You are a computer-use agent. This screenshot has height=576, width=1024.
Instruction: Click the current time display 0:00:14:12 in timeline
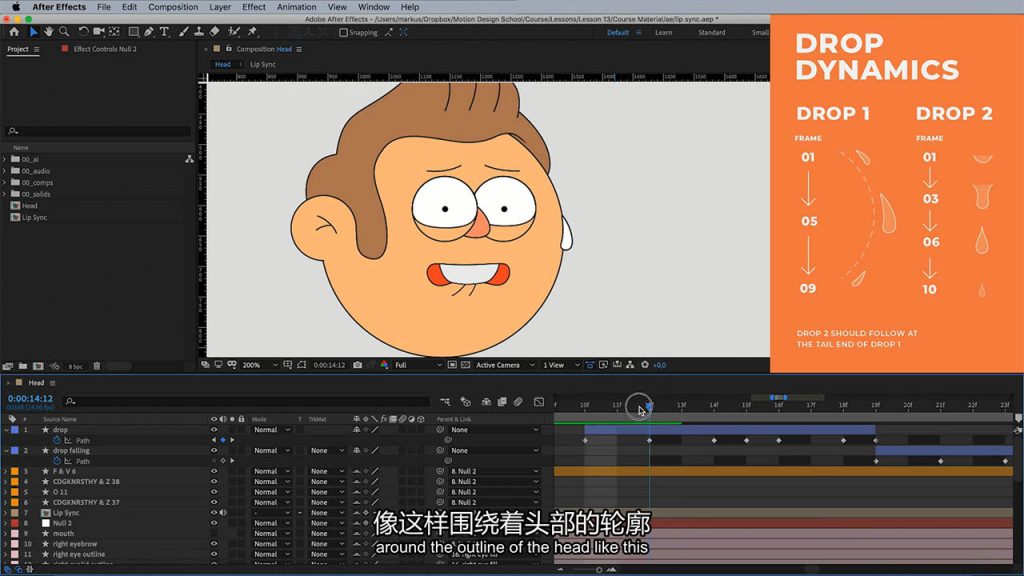[x=30, y=398]
